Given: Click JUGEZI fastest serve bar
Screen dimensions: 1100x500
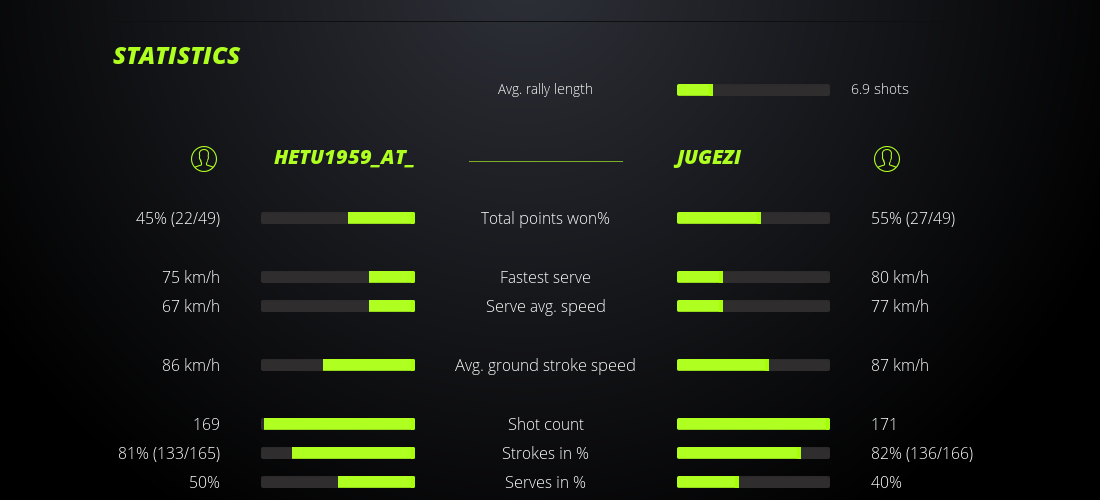Looking at the screenshot, I should (753, 277).
